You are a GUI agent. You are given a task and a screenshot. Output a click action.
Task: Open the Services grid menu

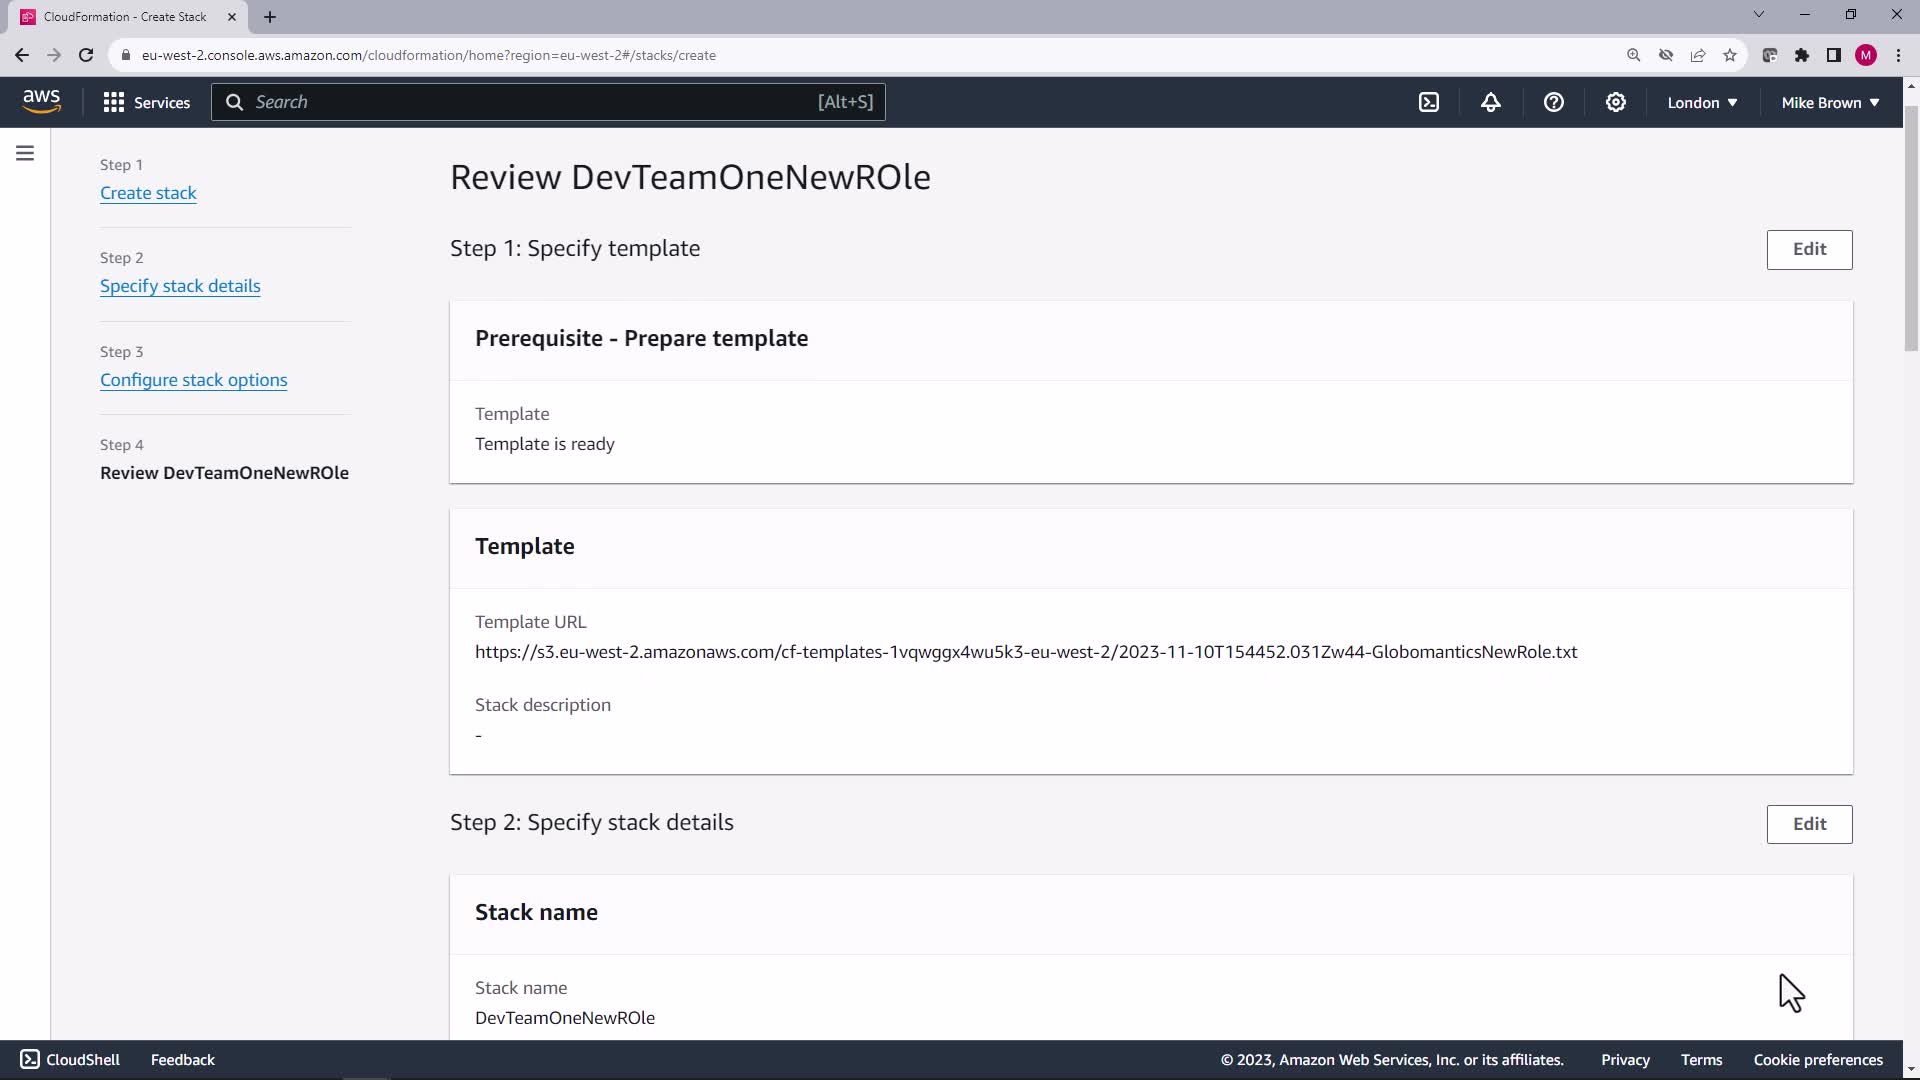tap(146, 102)
